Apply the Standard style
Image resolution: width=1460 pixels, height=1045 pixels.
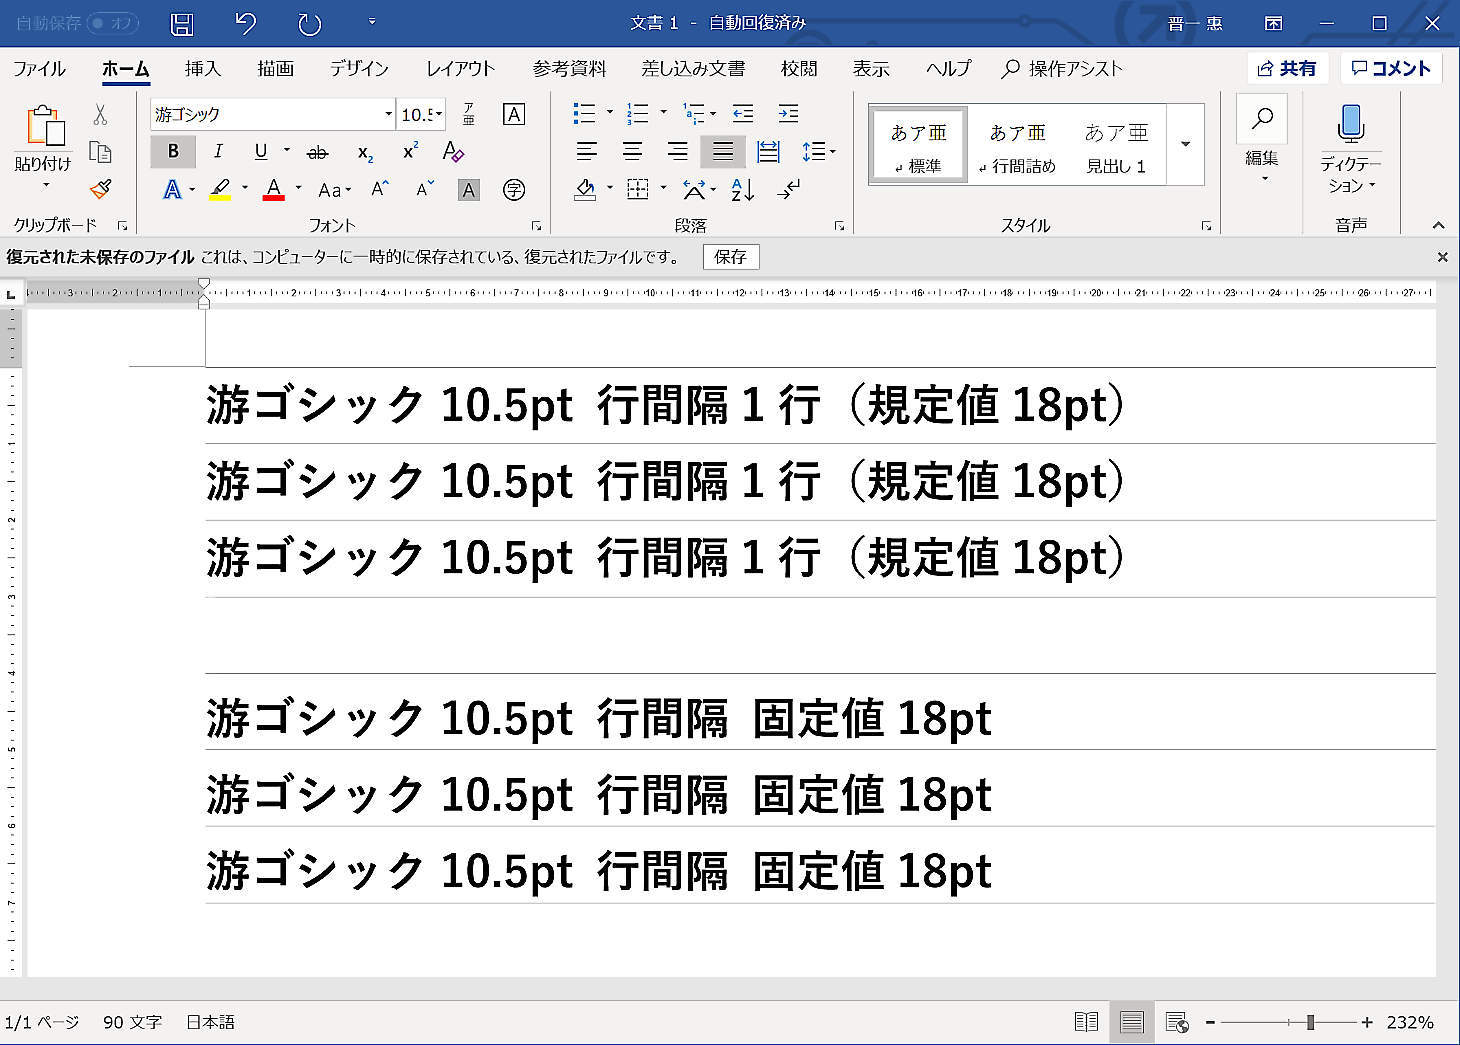(918, 145)
